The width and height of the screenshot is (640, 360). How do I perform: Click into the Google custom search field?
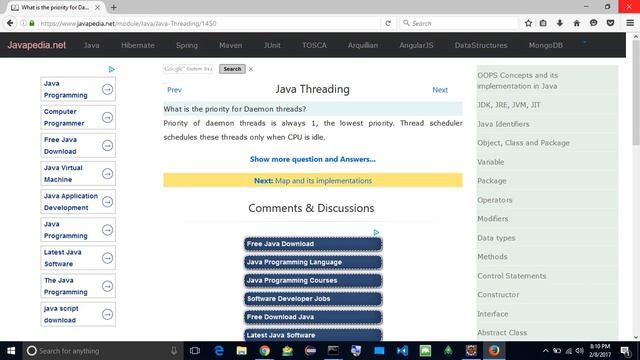coord(188,69)
